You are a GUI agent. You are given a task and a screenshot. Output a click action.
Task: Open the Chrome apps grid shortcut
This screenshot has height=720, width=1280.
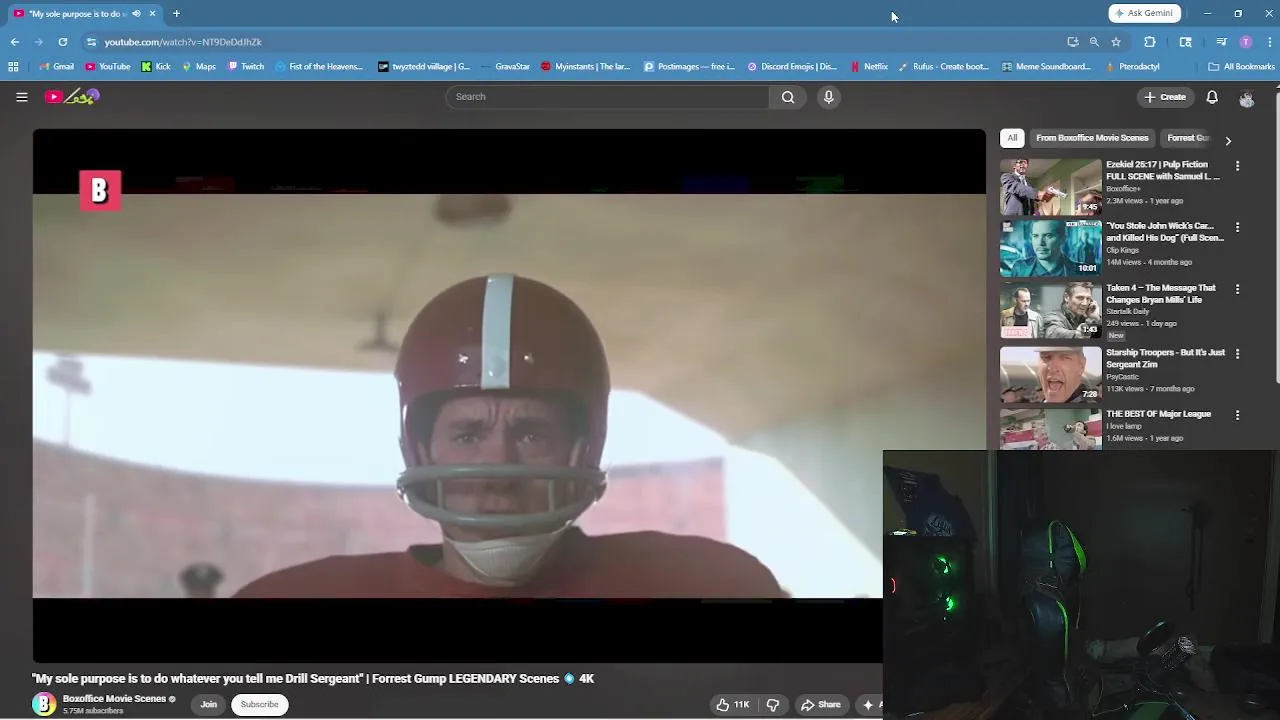click(x=13, y=67)
